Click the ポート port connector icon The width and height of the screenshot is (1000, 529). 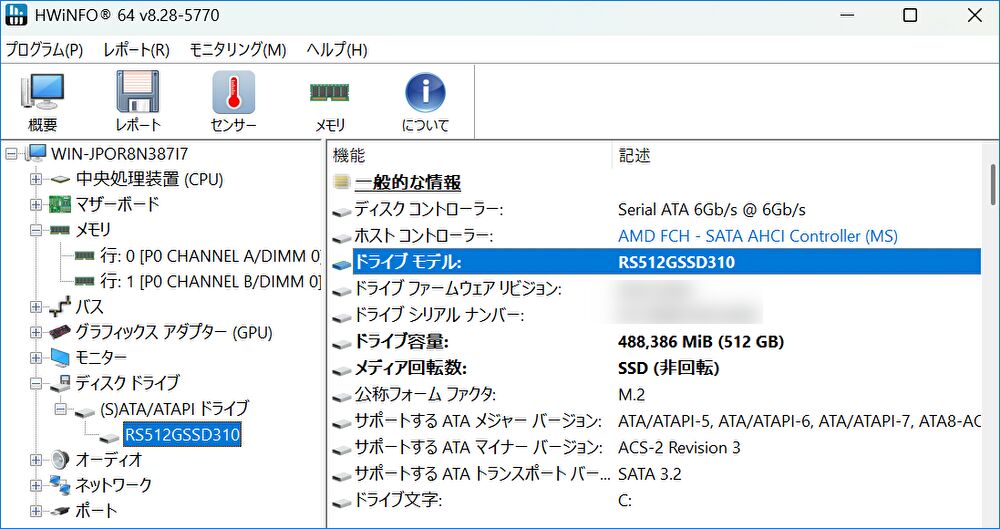pos(60,511)
